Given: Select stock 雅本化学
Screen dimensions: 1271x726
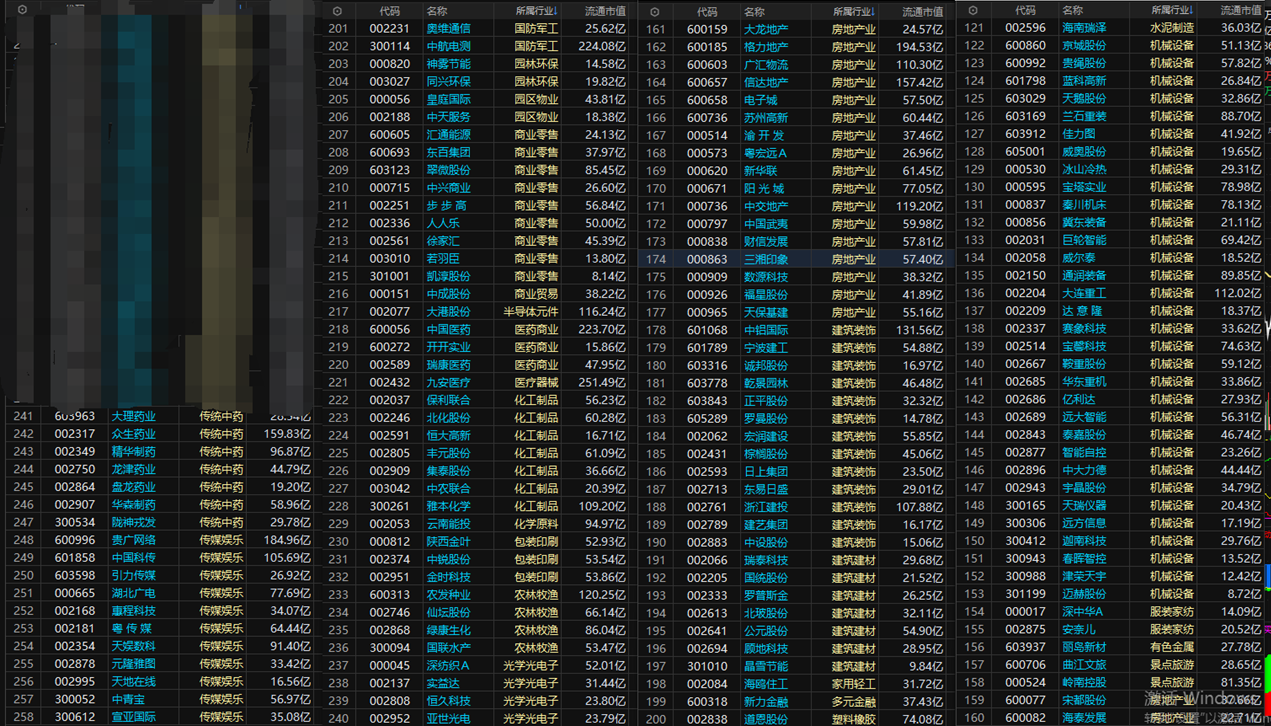Looking at the screenshot, I should [448, 506].
